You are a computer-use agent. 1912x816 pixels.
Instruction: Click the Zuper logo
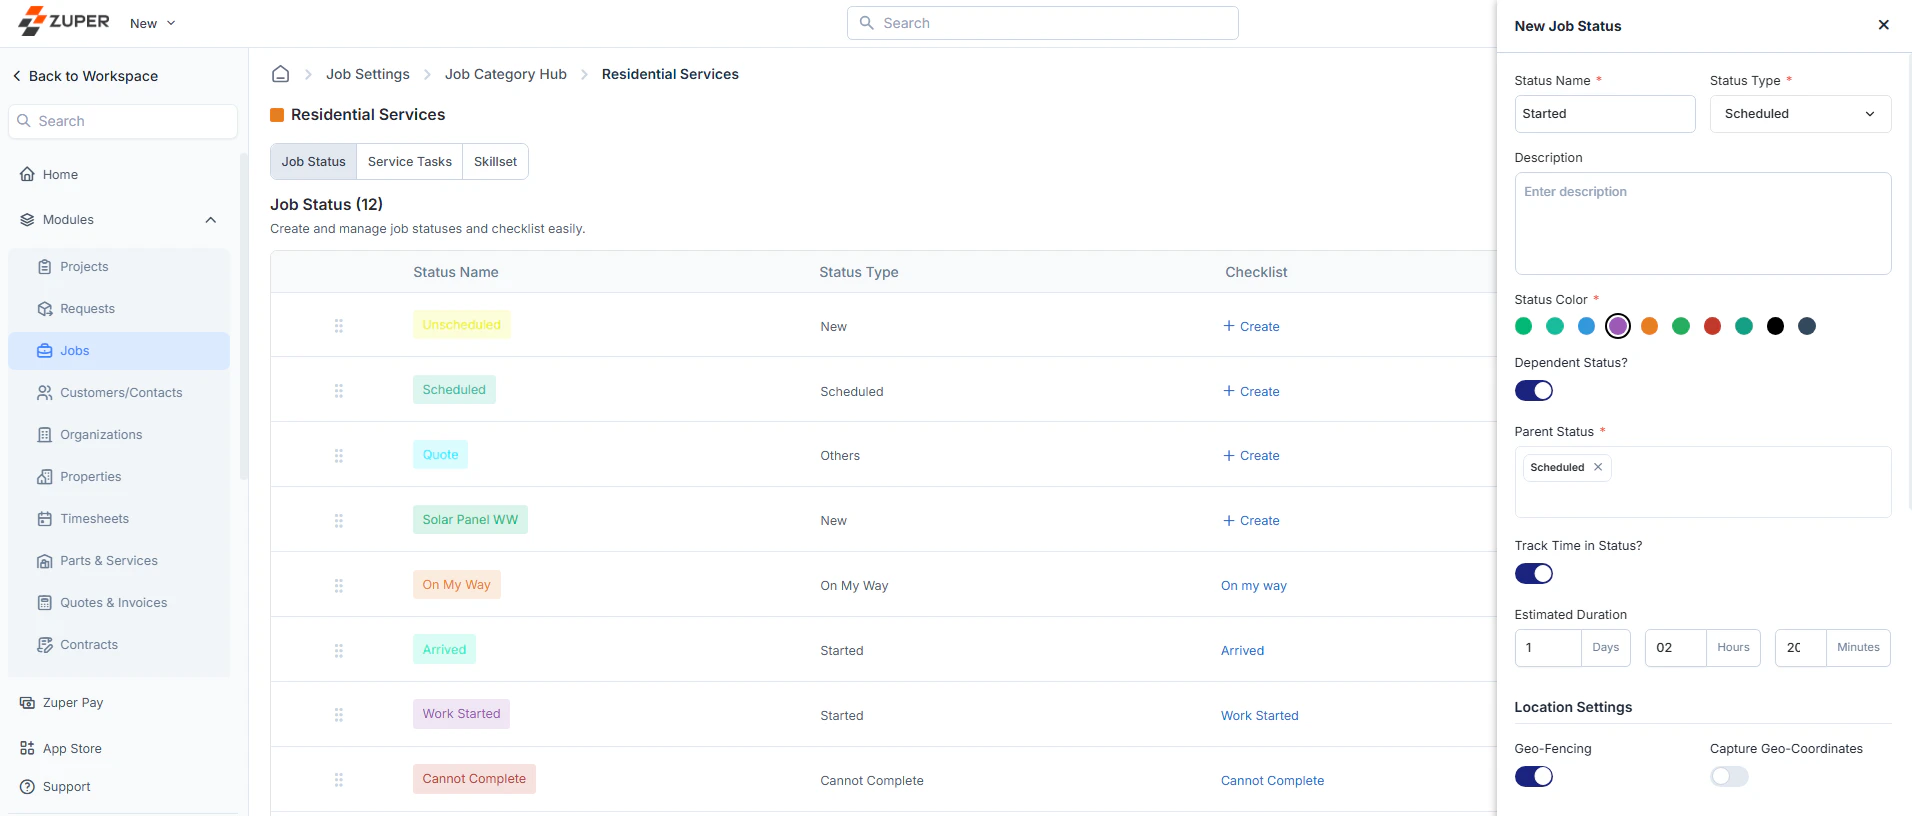coord(64,21)
